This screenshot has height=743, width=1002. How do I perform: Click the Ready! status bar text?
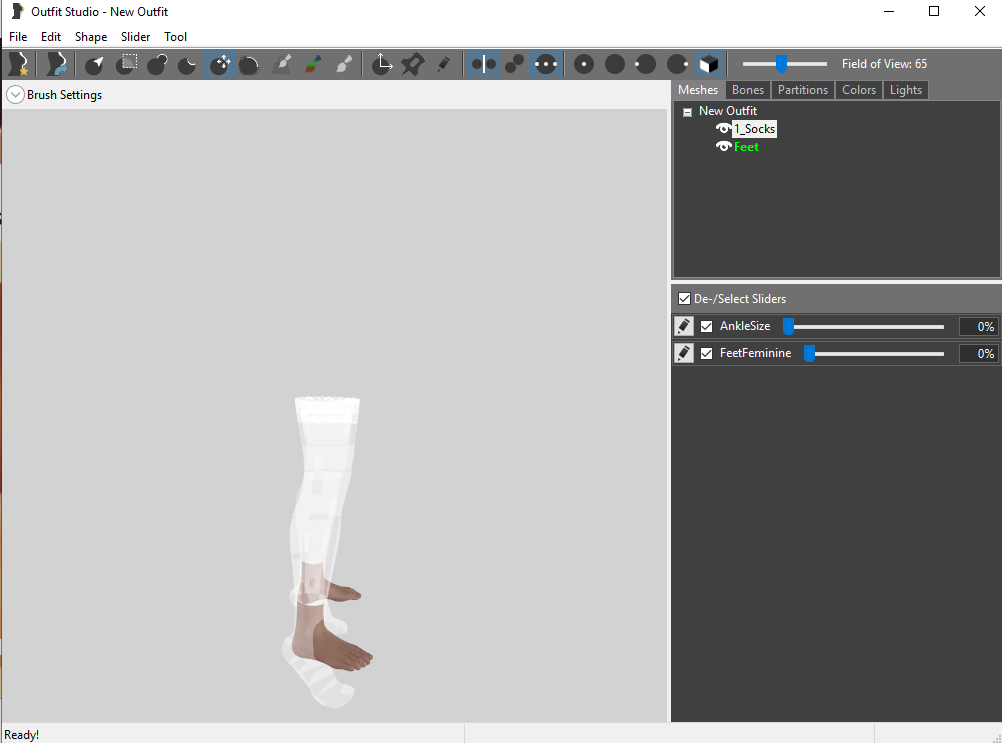(x=22, y=735)
